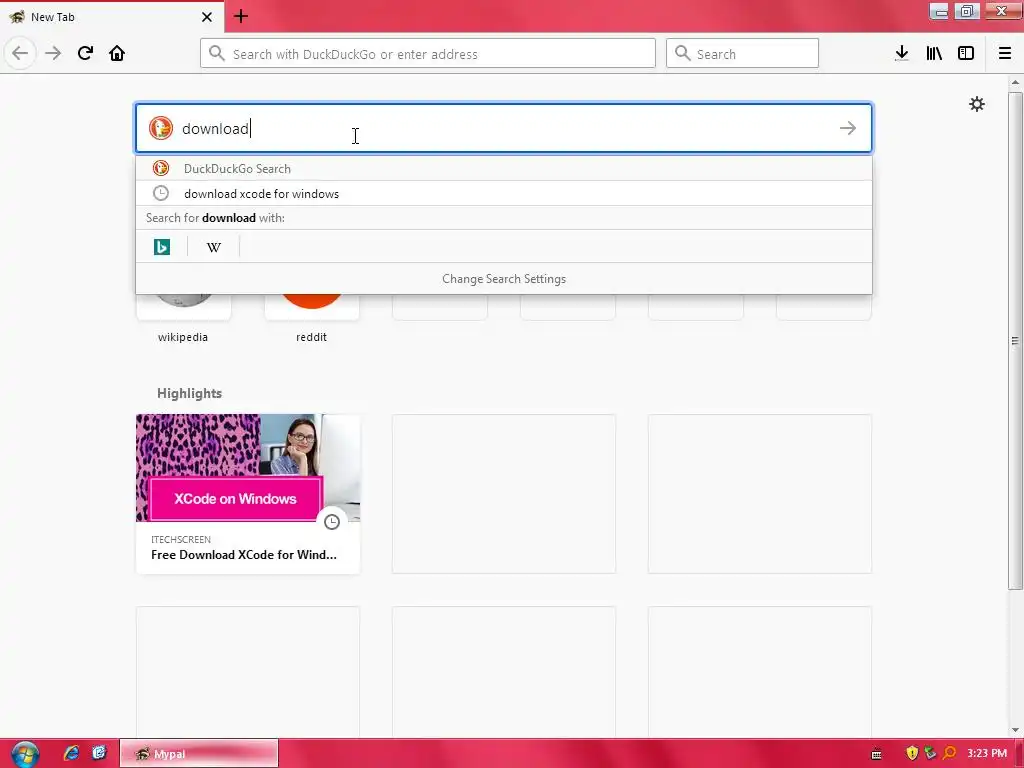Open Change Search Settings
The image size is (1024, 768).
pos(504,279)
